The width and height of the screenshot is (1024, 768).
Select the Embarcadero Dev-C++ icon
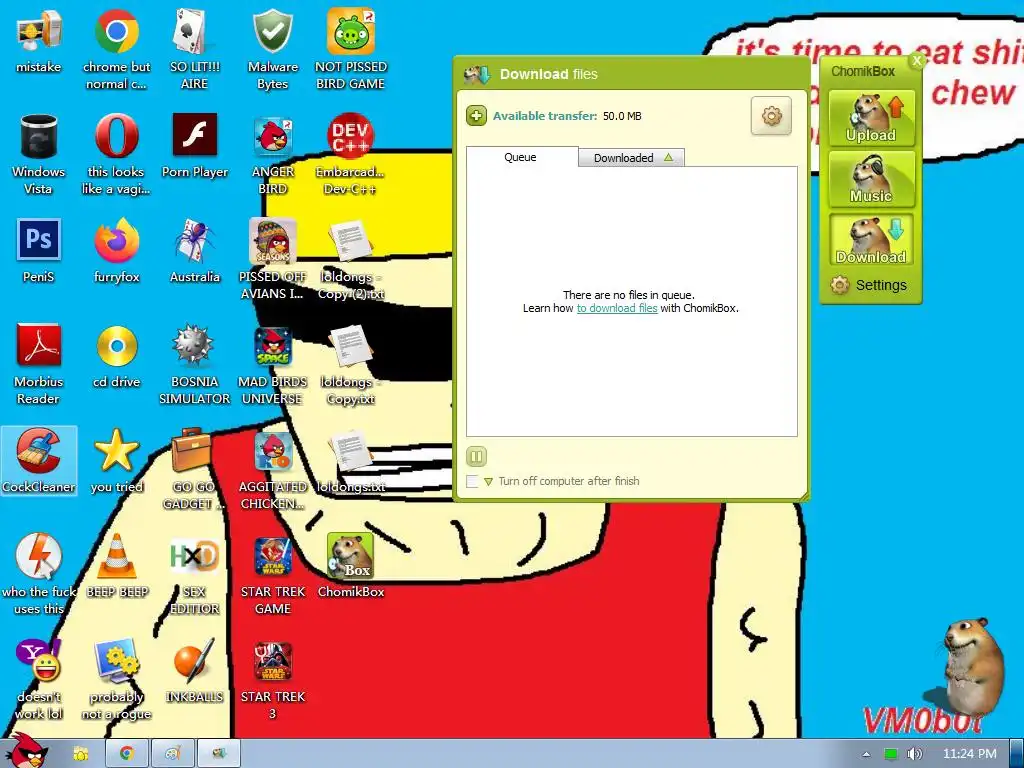[351, 155]
